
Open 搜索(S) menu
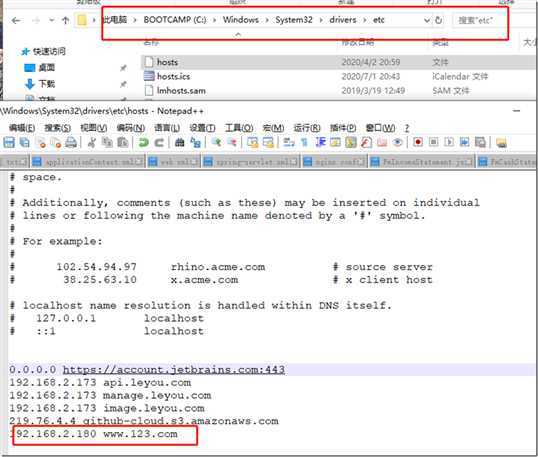point(58,128)
